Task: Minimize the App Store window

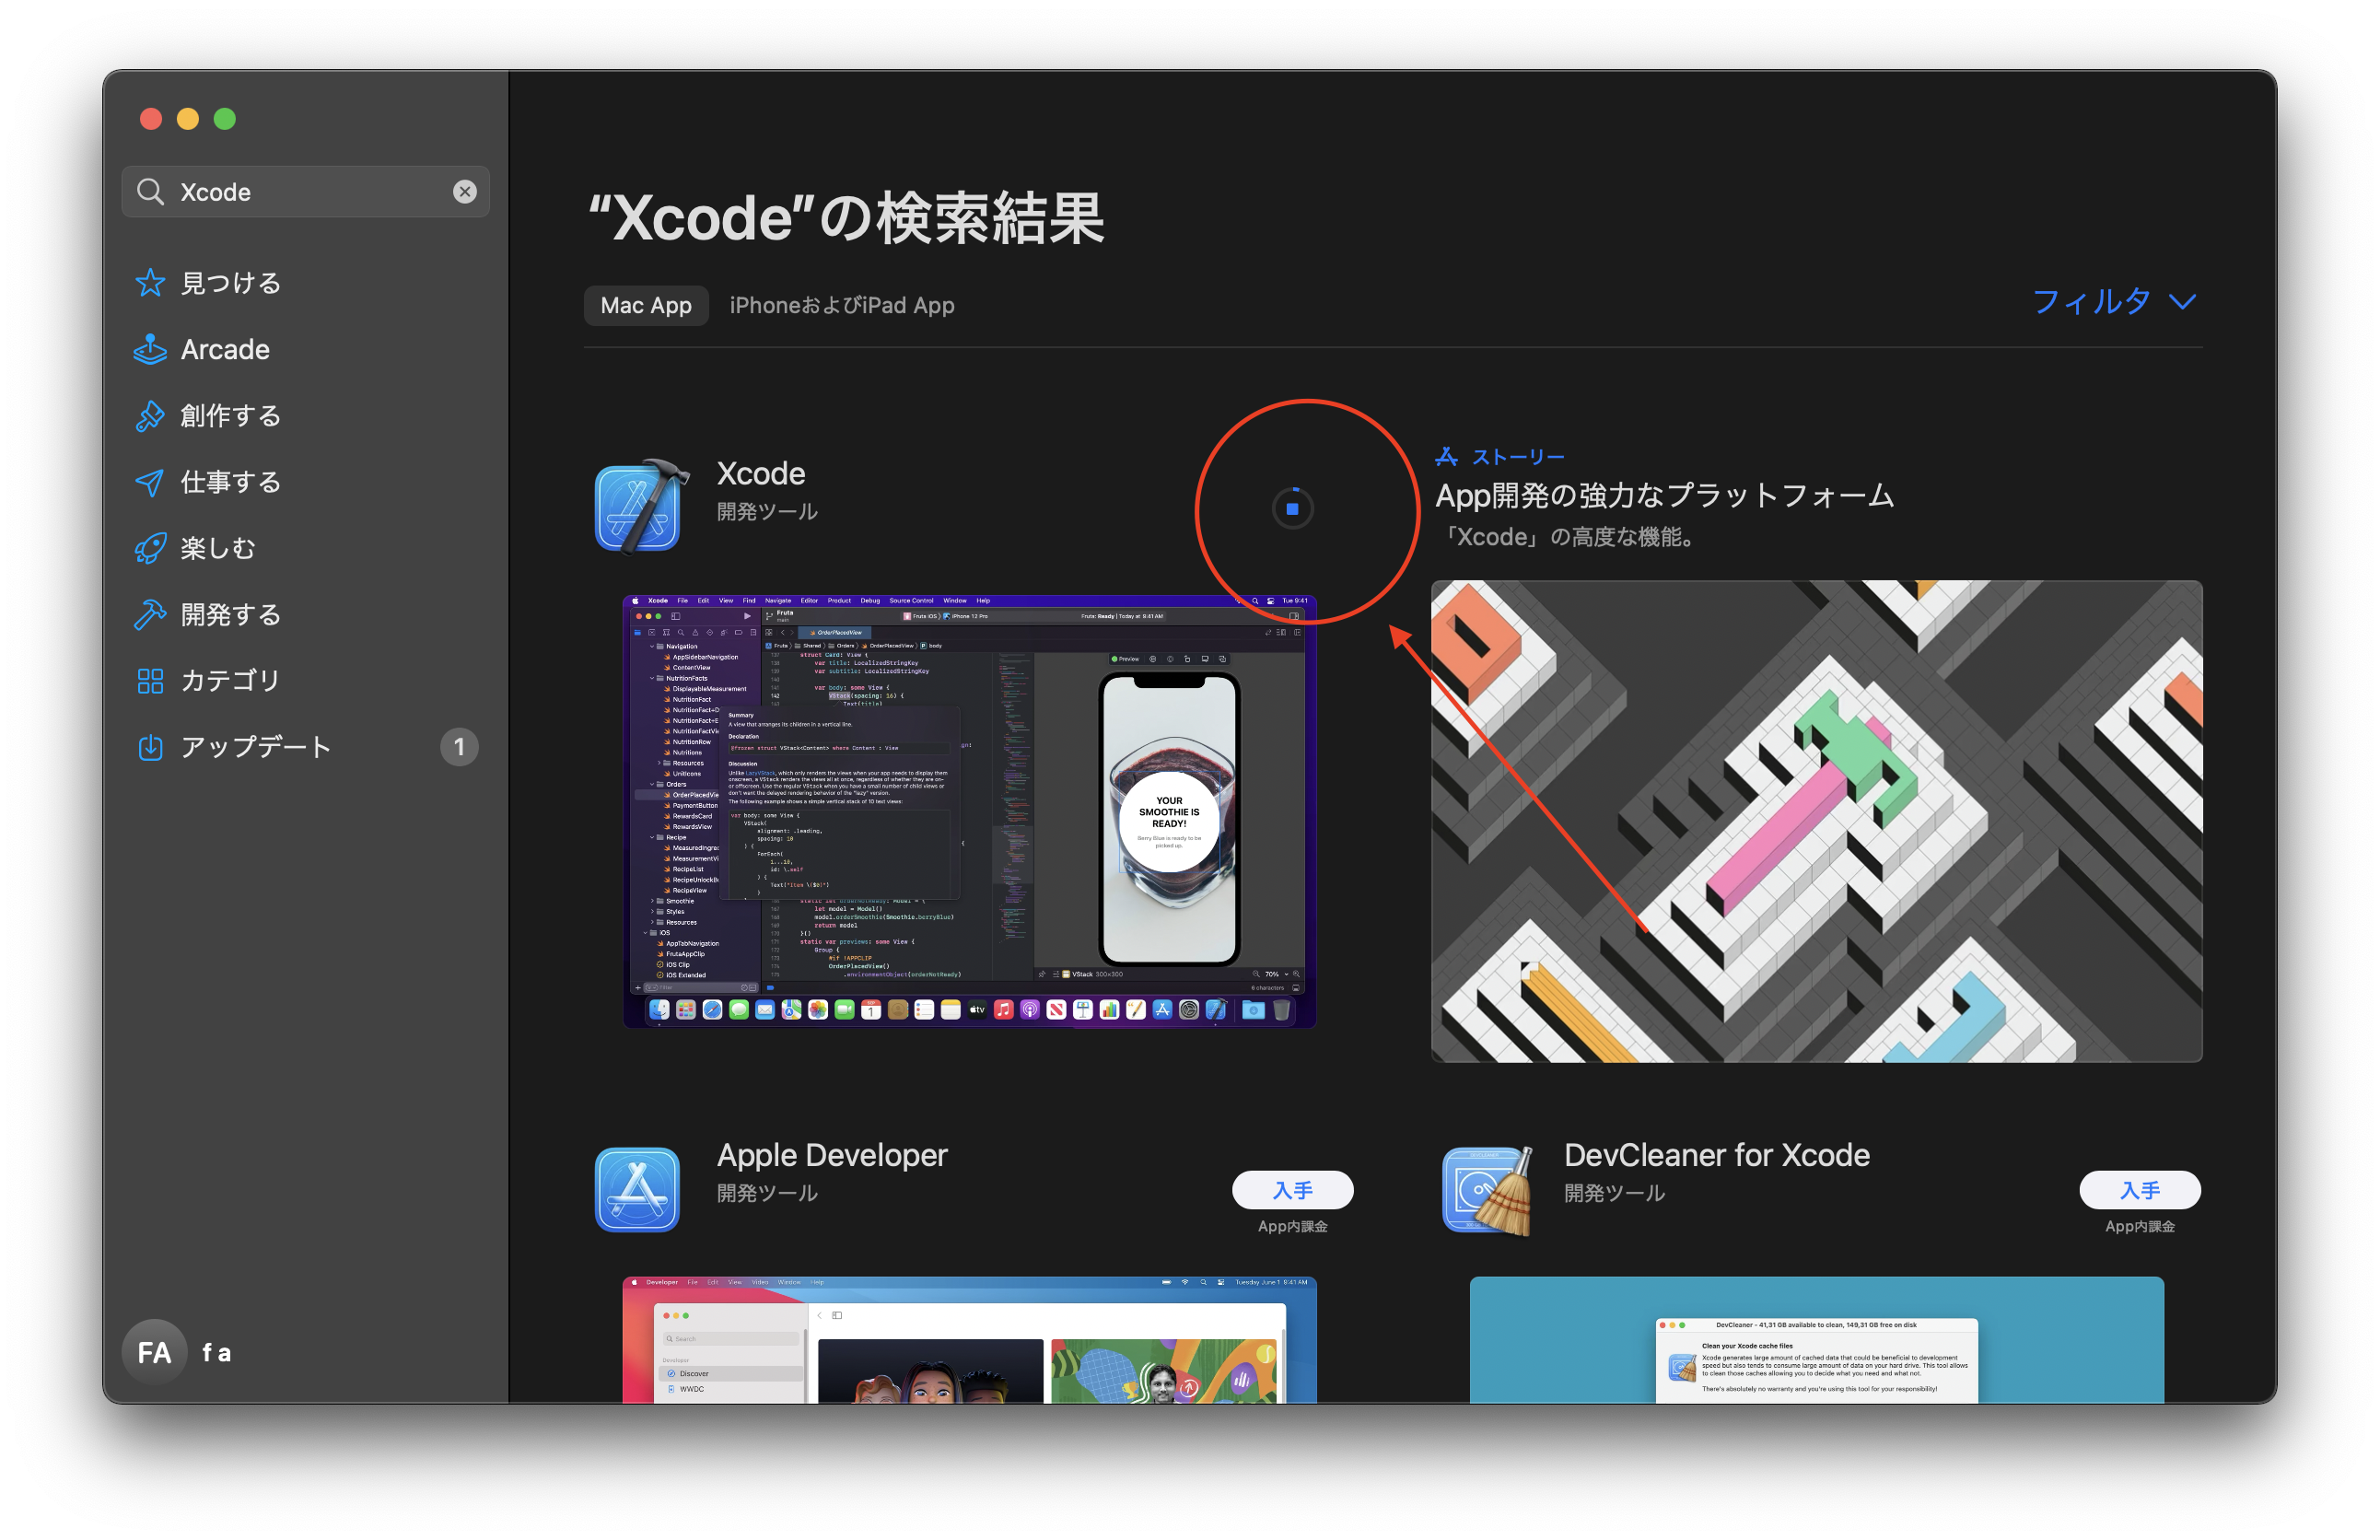Action: point(188,119)
